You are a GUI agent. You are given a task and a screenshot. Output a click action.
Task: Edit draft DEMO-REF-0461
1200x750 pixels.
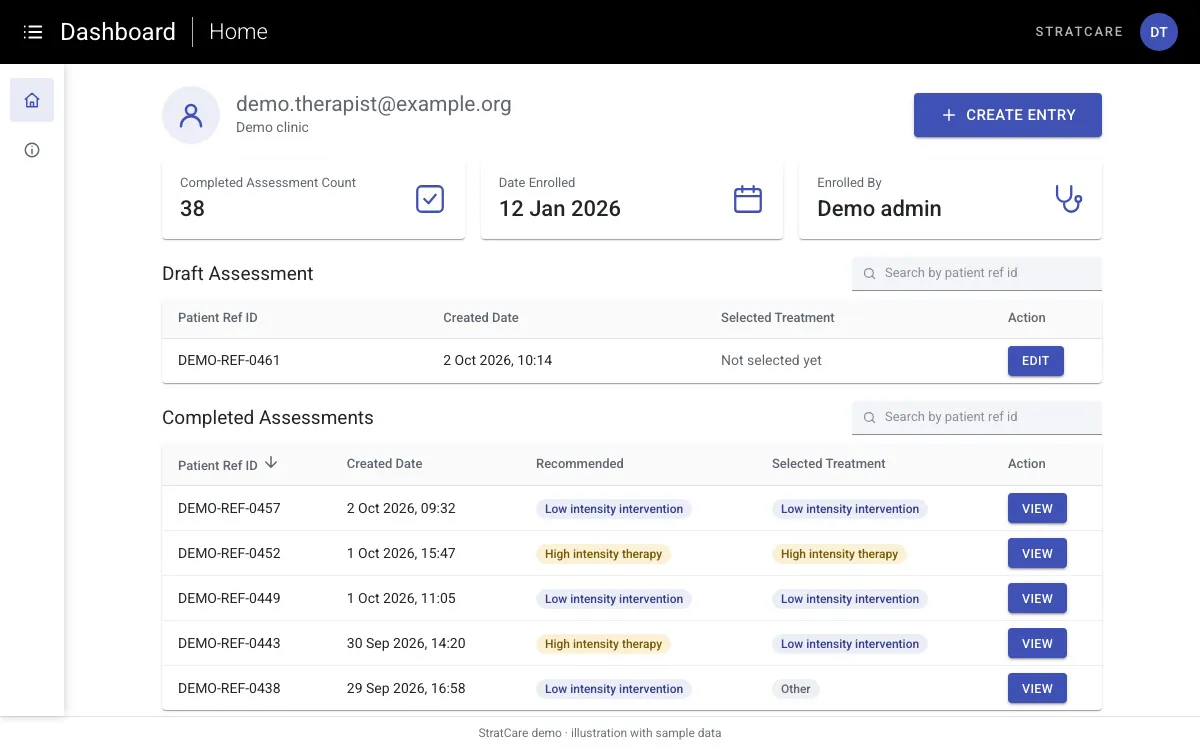[1036, 361]
